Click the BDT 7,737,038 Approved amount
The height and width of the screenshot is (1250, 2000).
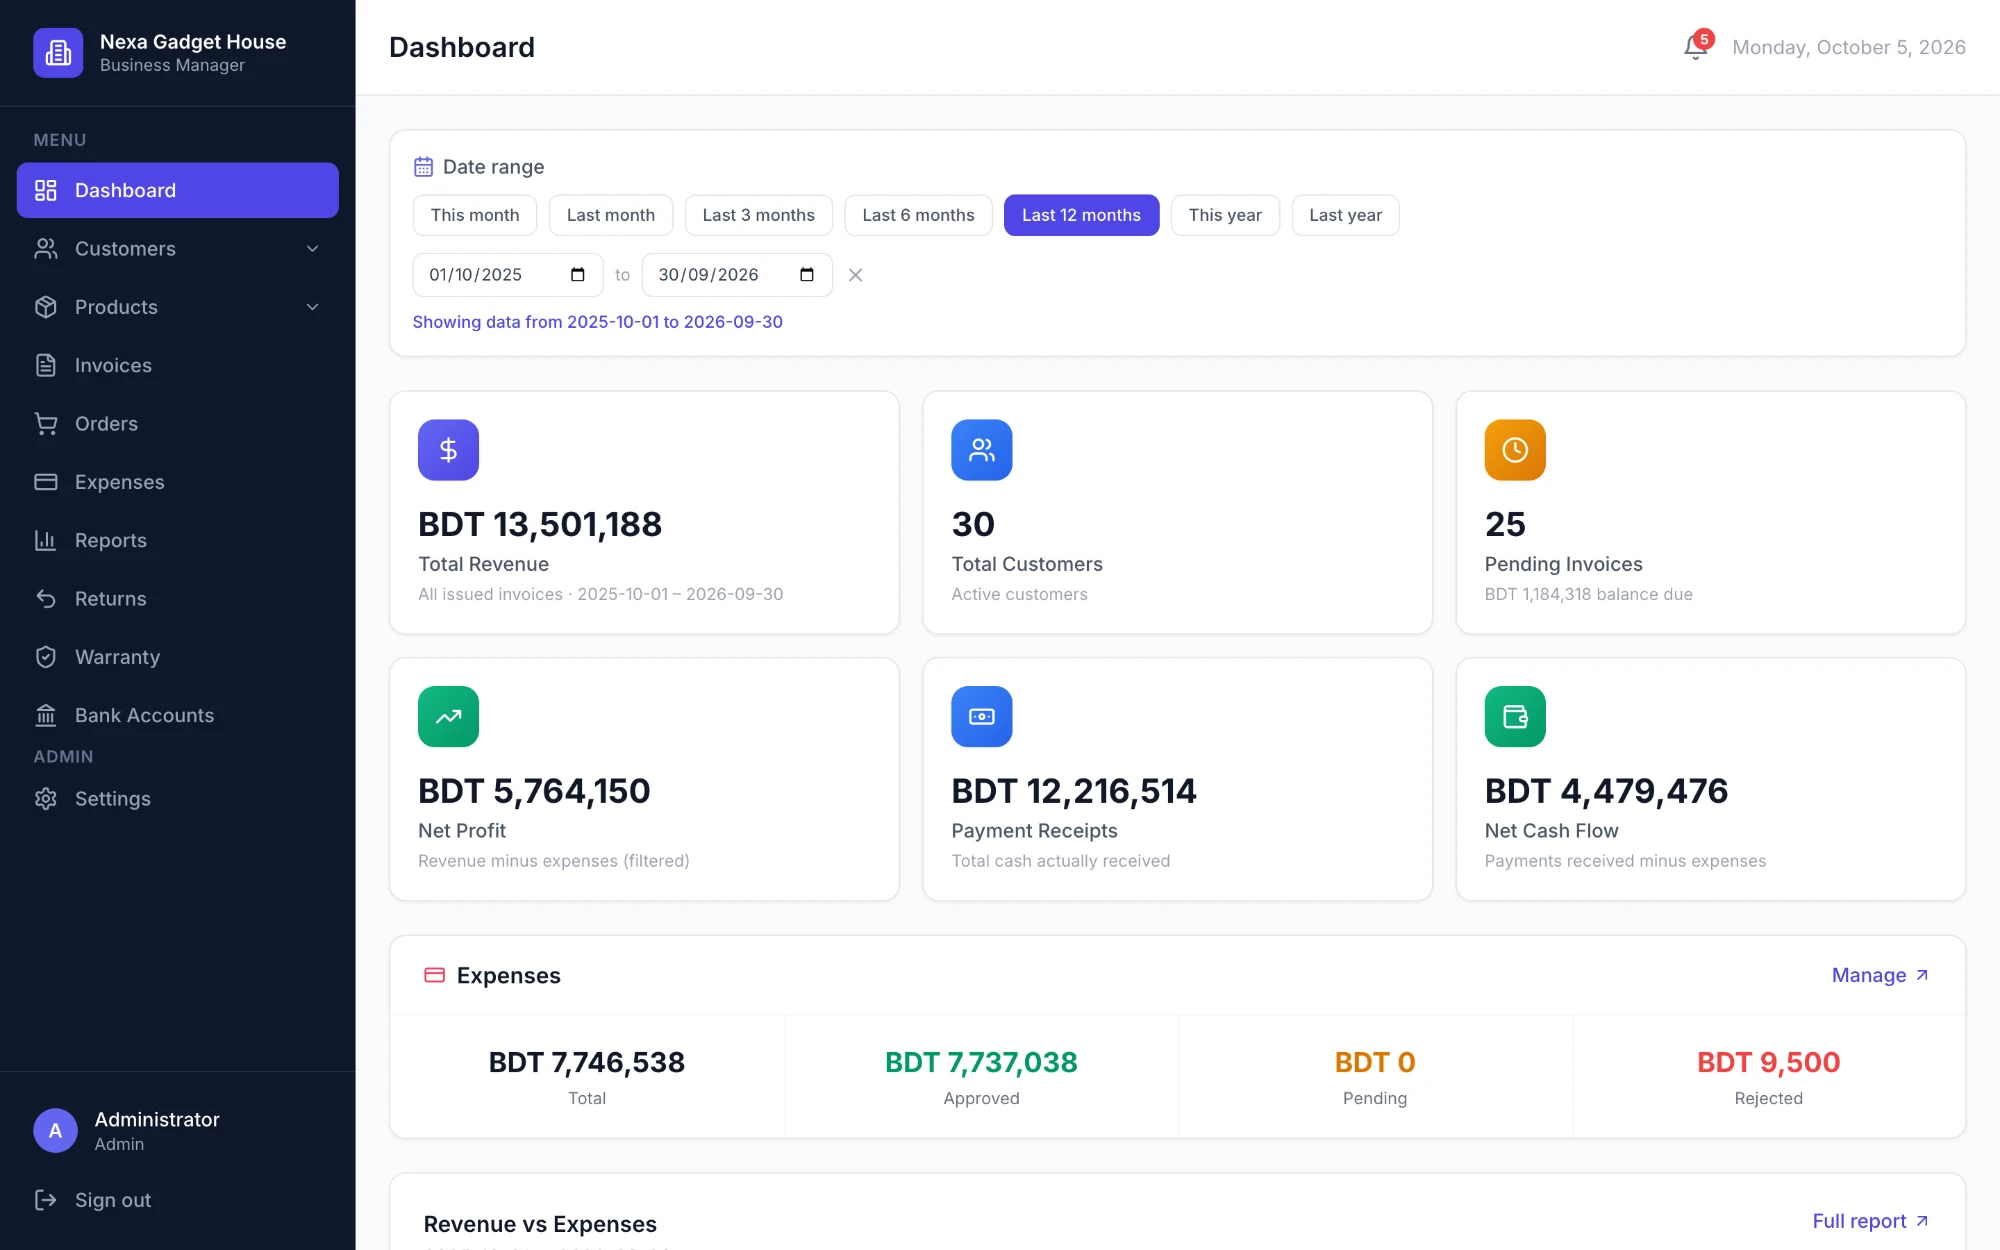[x=981, y=1062]
